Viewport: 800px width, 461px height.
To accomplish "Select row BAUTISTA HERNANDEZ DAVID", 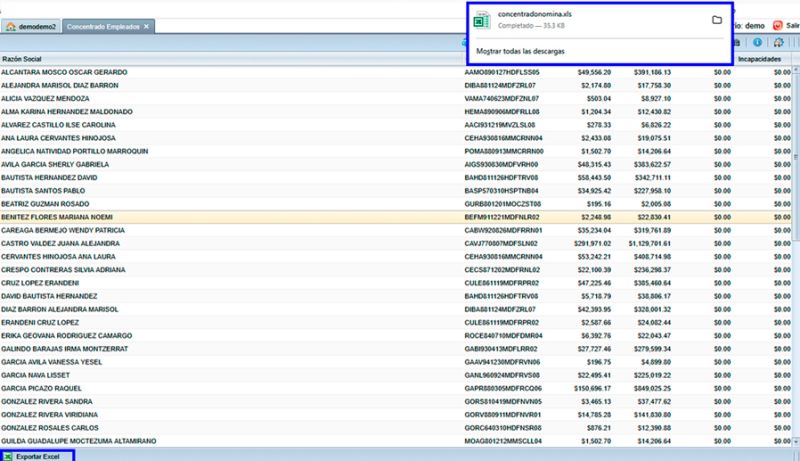I will 396,178.
